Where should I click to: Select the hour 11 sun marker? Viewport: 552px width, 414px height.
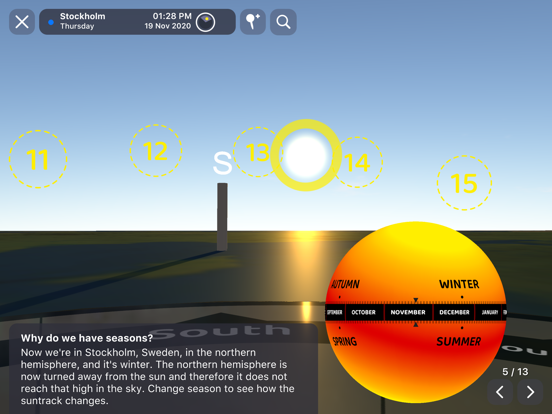click(x=38, y=159)
